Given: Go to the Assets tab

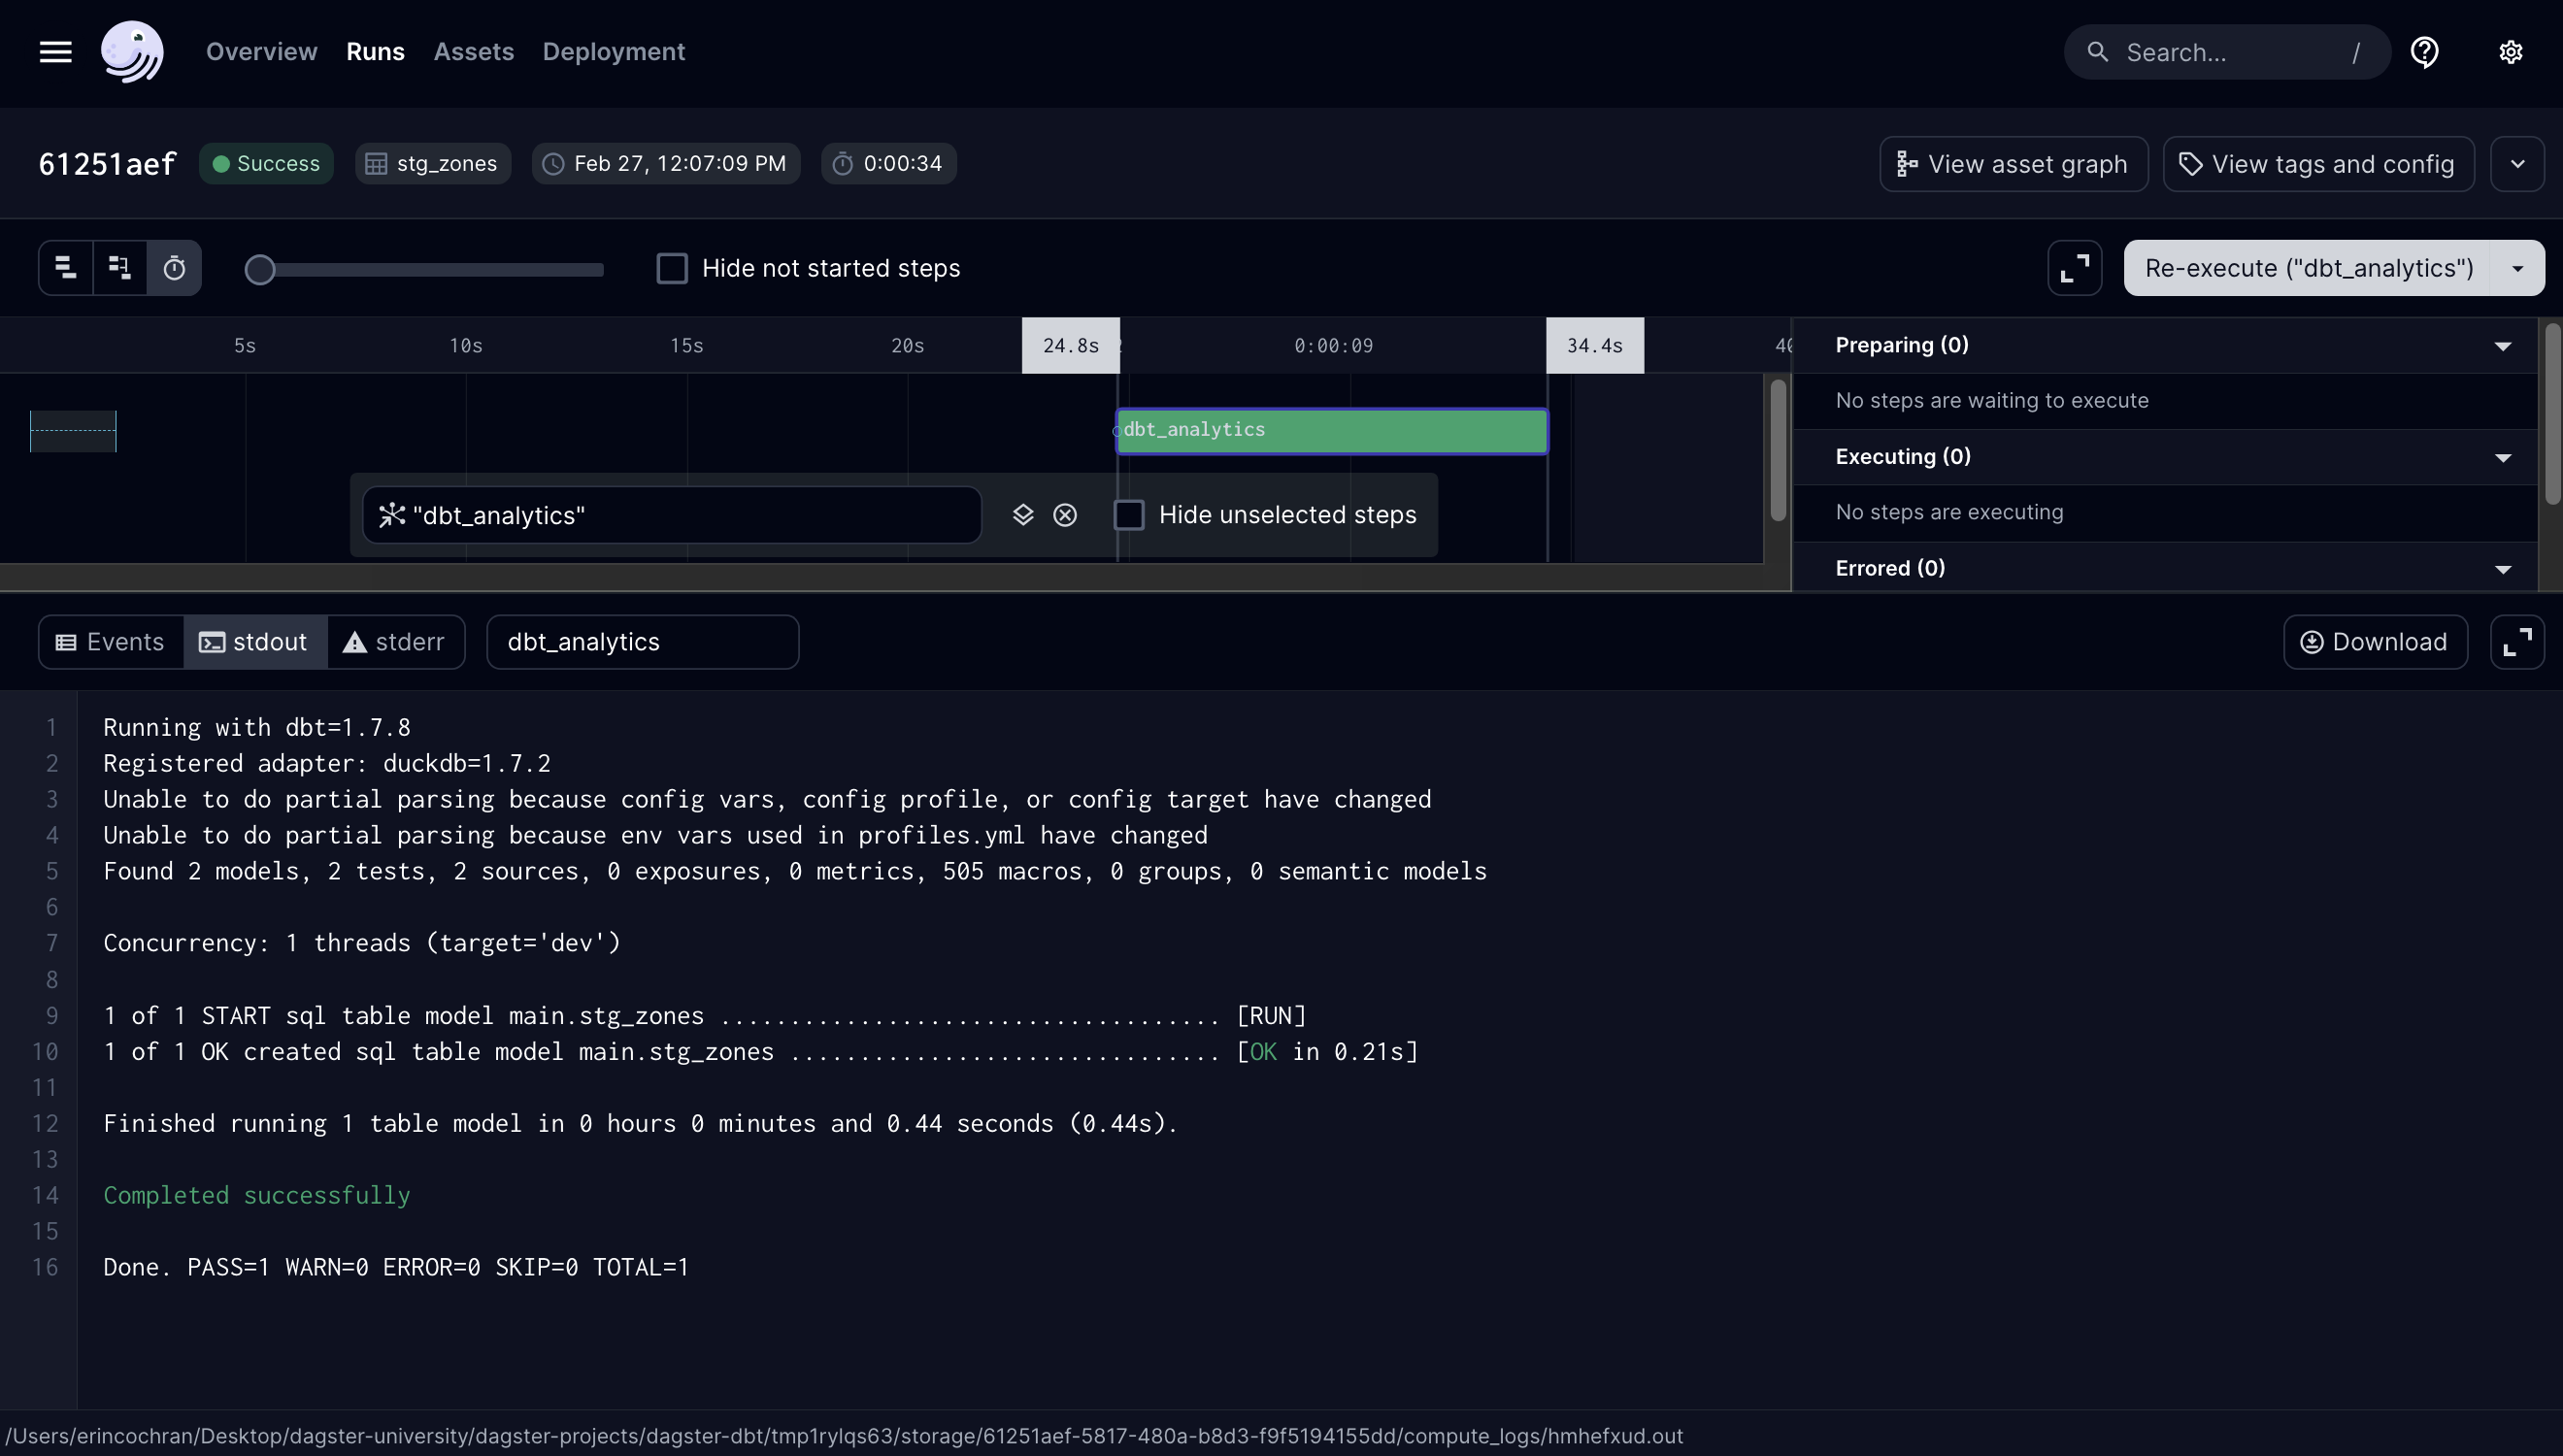Looking at the screenshot, I should [473, 52].
